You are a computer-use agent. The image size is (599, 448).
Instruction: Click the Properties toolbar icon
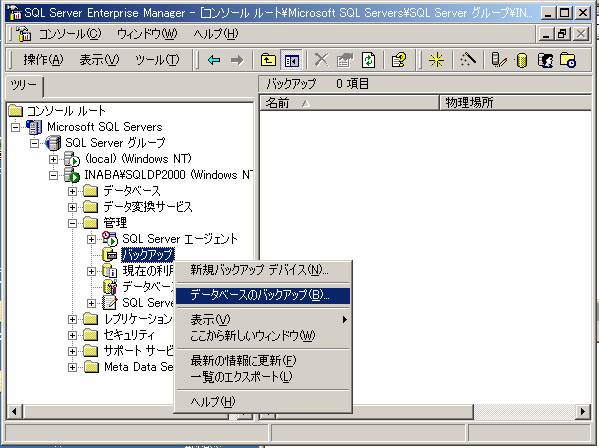[345, 60]
